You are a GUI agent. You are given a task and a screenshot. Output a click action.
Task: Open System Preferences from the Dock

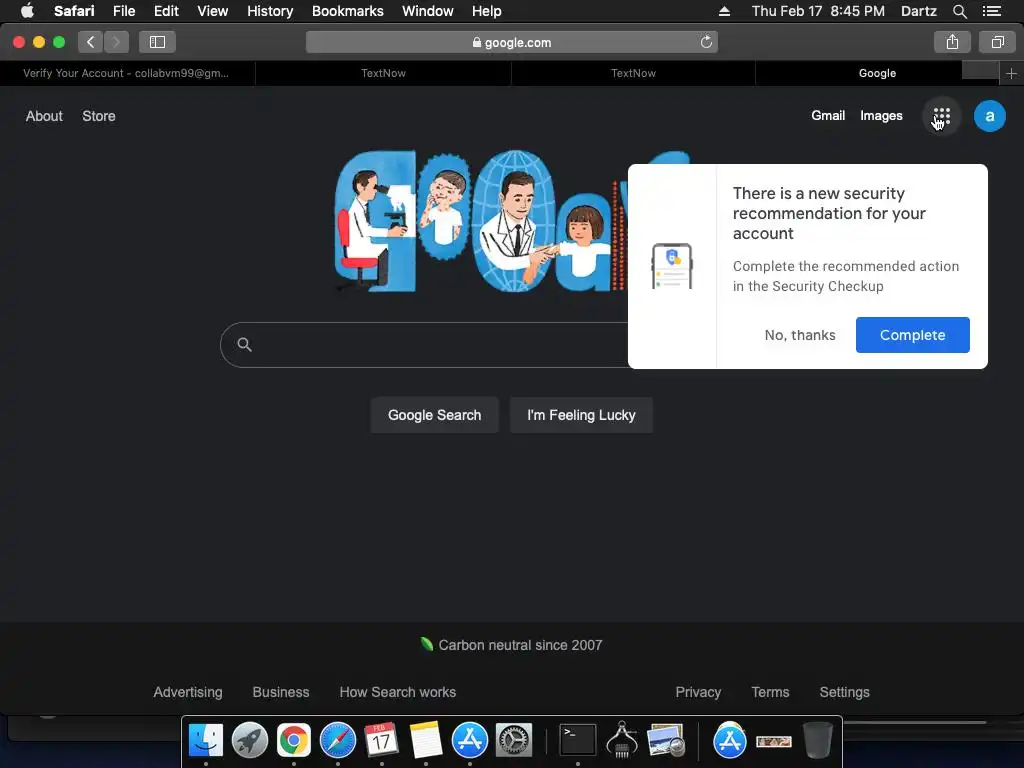[x=514, y=741]
